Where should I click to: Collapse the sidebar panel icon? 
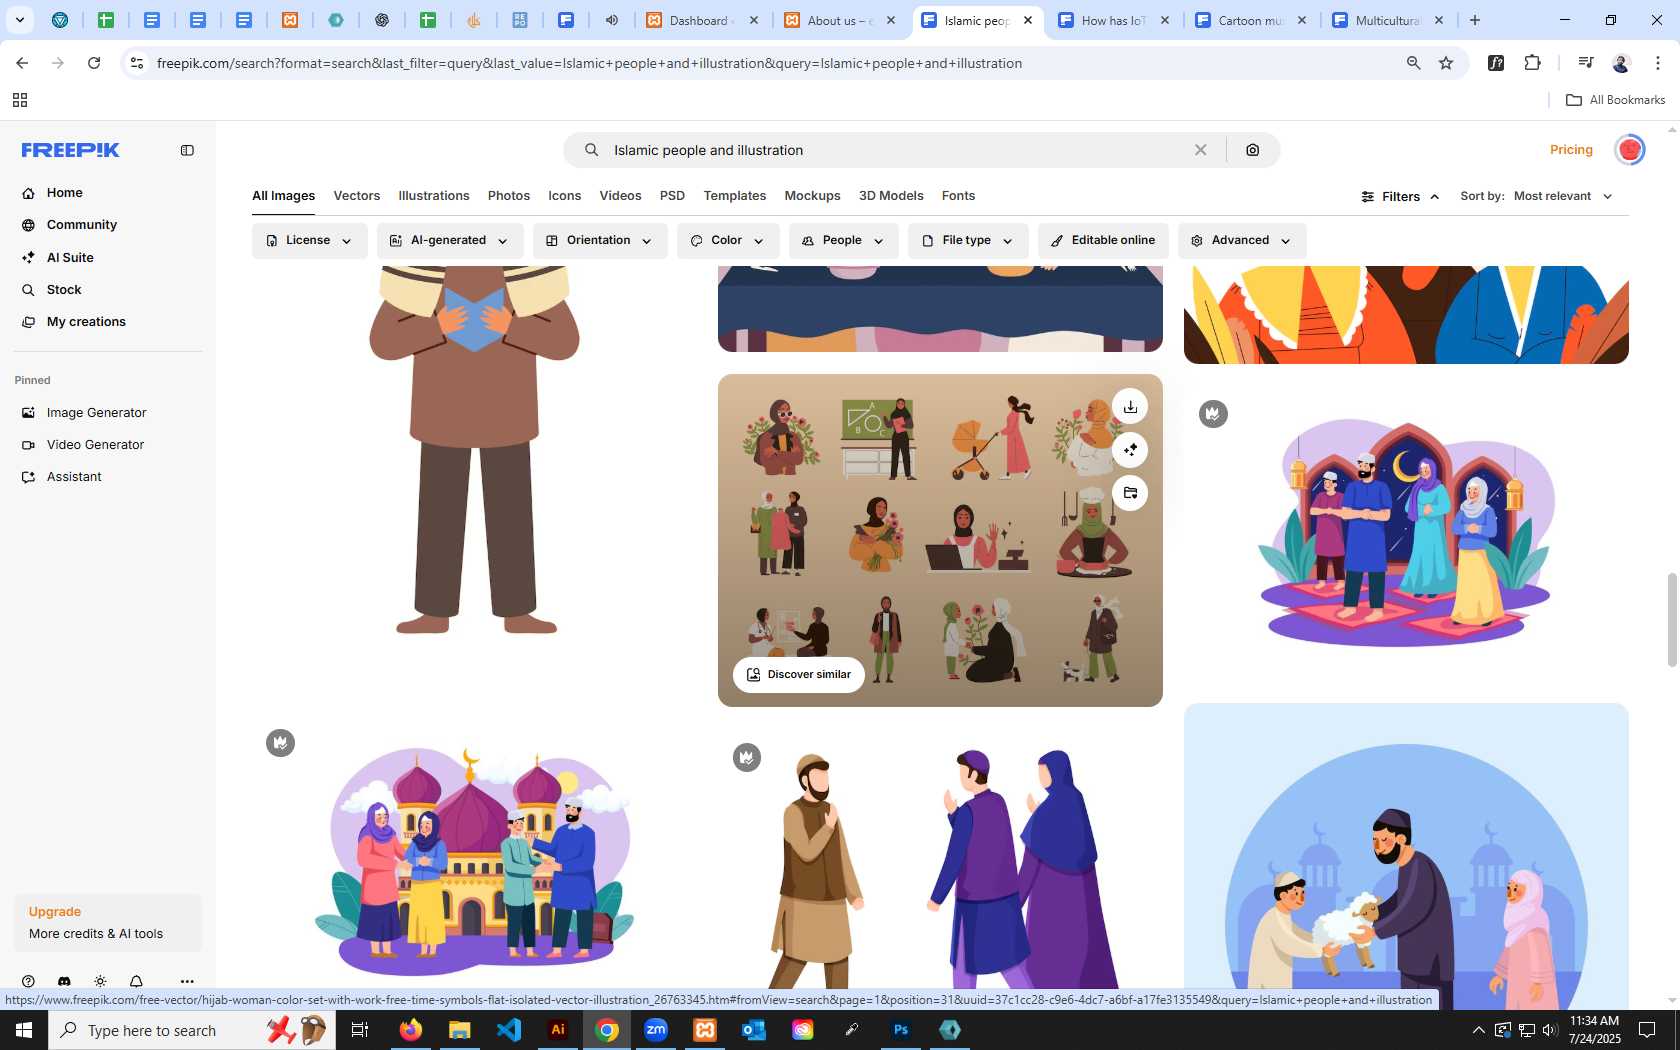[x=187, y=150]
